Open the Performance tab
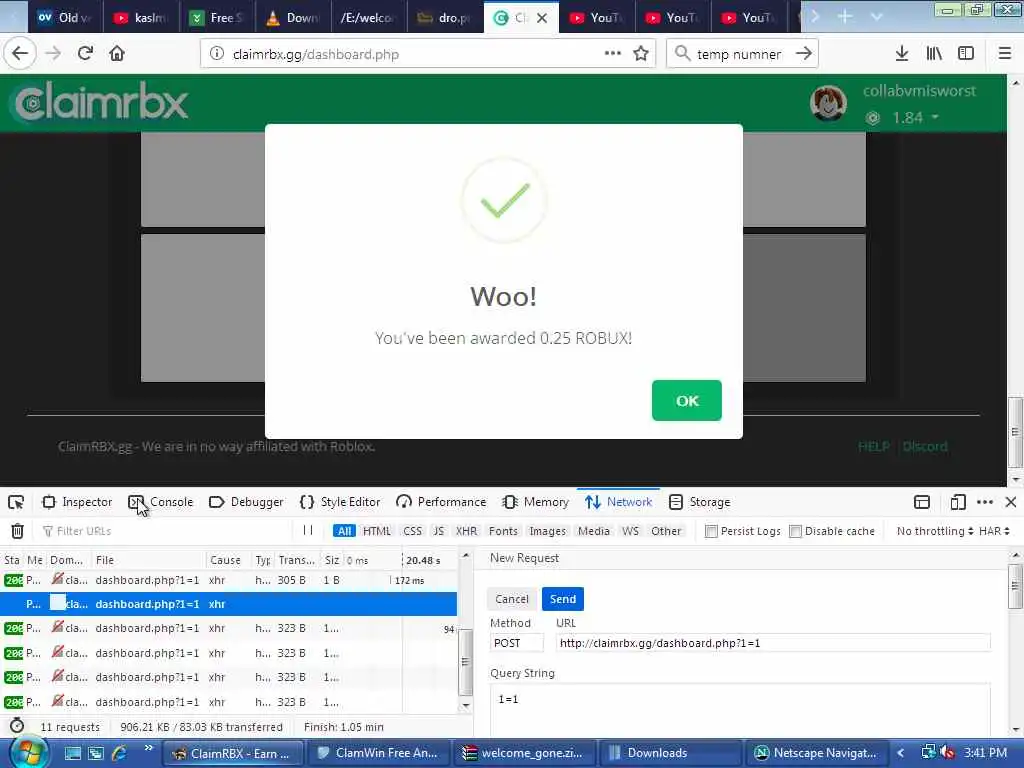This screenshot has width=1024, height=768. pyautogui.click(x=441, y=502)
